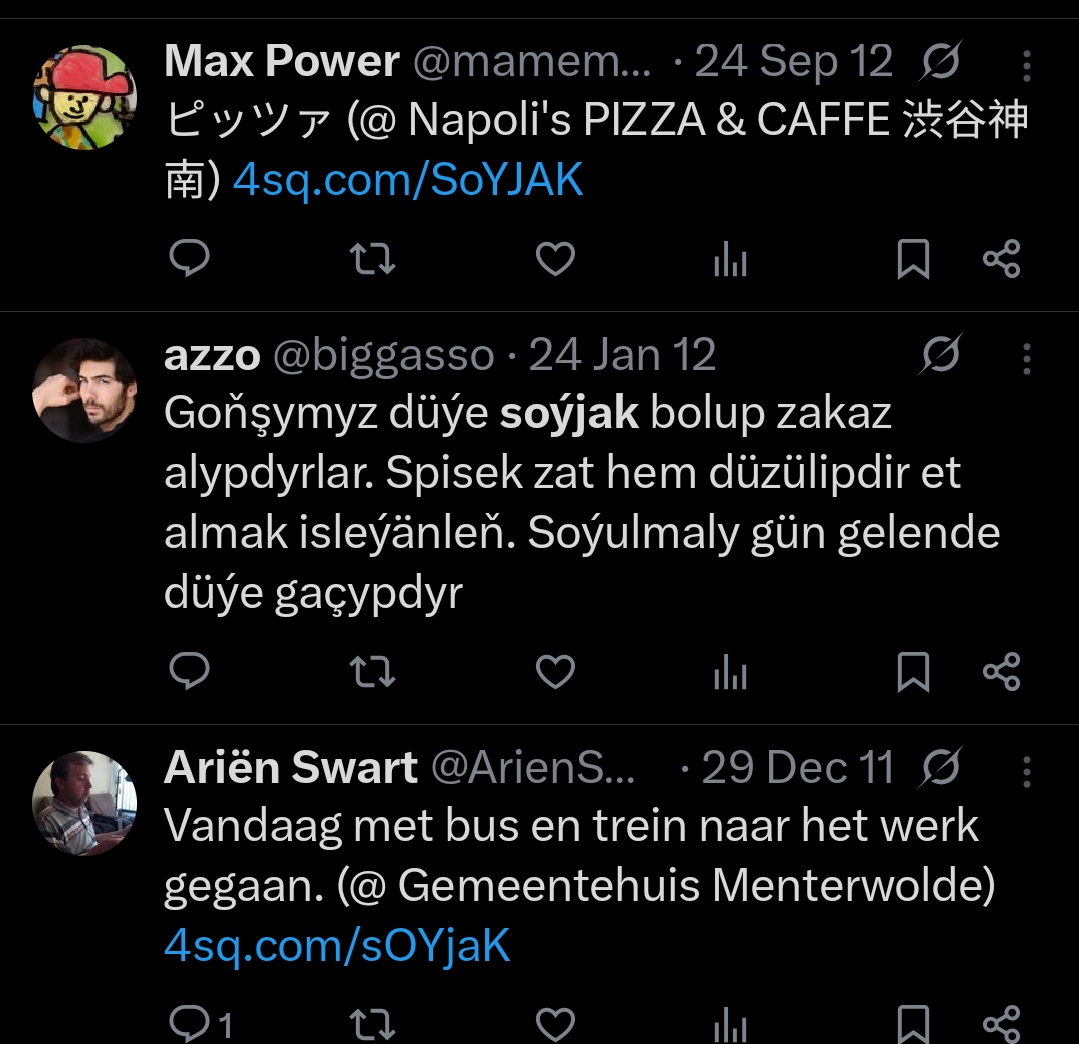Bookmark Max Power's tweet
Viewport: 1079px width, 1044px height.
click(913, 259)
